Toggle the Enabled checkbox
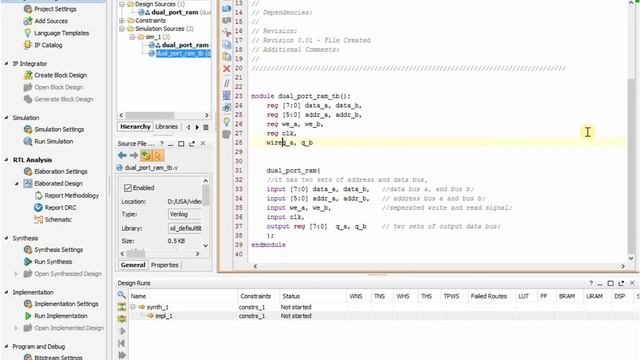The height and width of the screenshot is (360, 640). tap(128, 188)
